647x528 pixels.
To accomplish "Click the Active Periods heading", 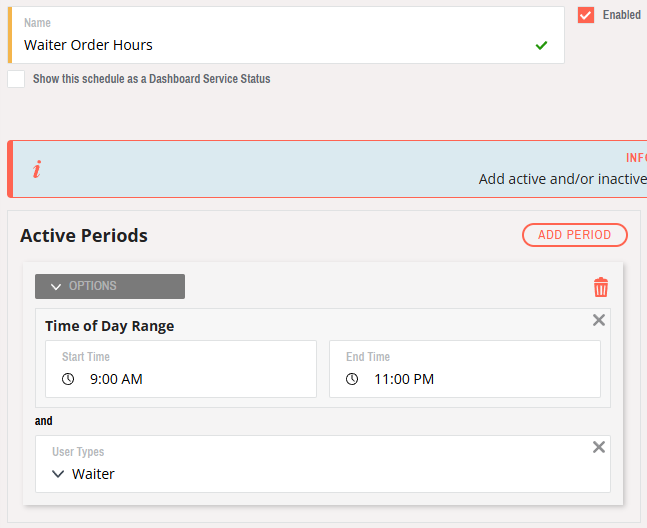I will click(x=84, y=236).
